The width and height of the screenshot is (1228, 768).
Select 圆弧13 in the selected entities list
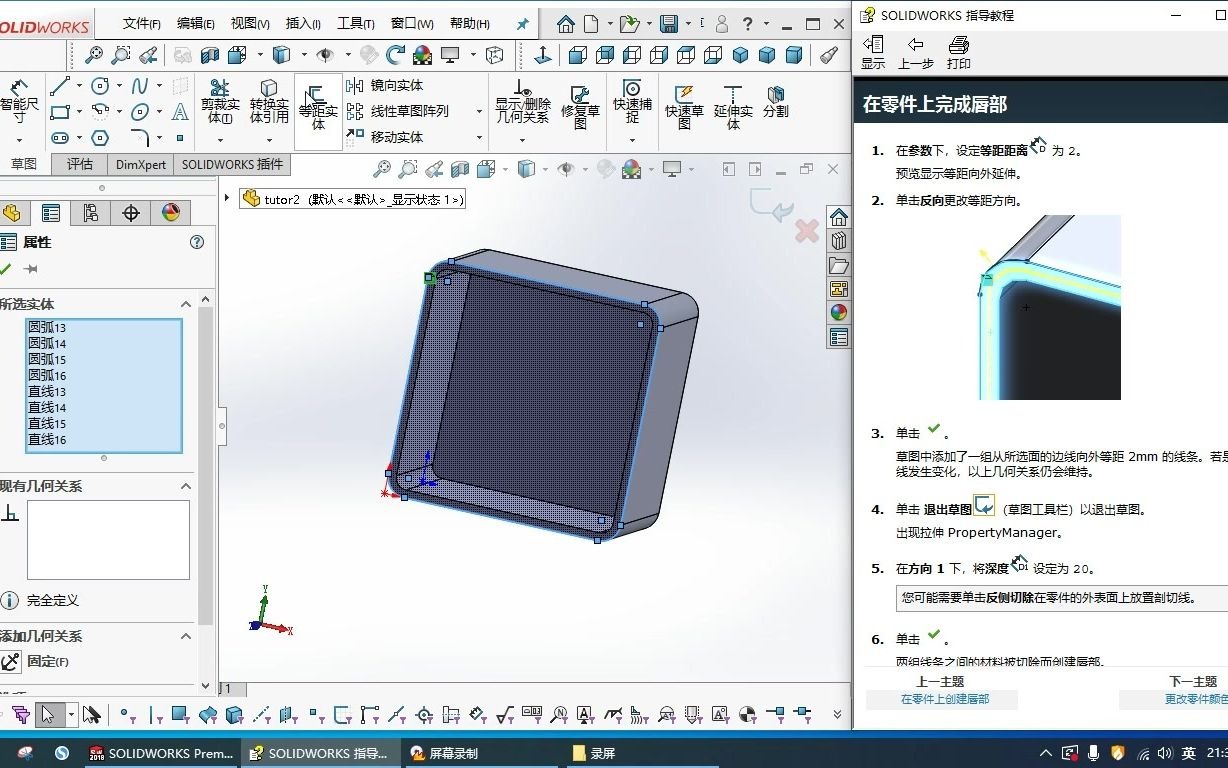[x=48, y=327]
